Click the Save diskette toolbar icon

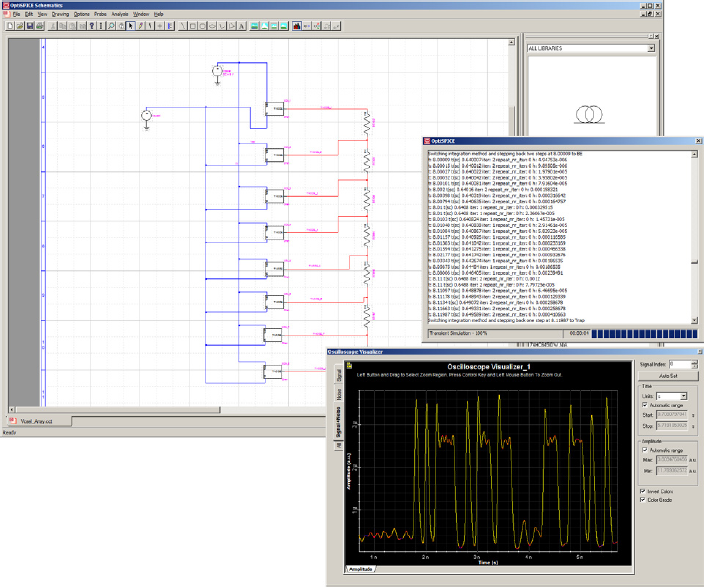point(30,26)
